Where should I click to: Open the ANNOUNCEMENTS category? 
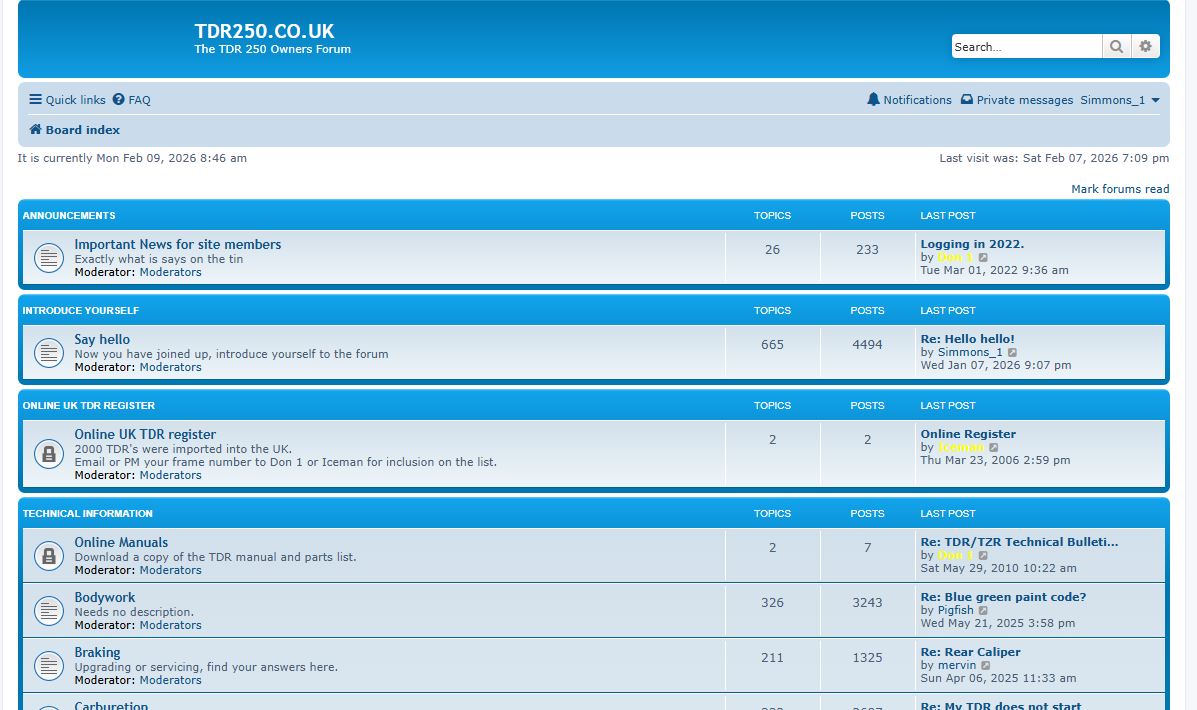pyautogui.click(x=69, y=215)
